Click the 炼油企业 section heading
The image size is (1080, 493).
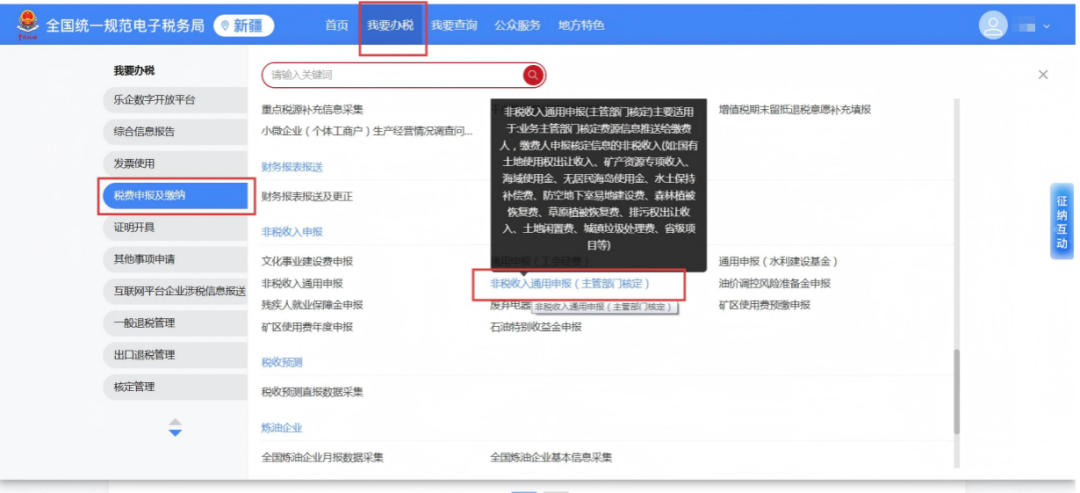click(282, 428)
